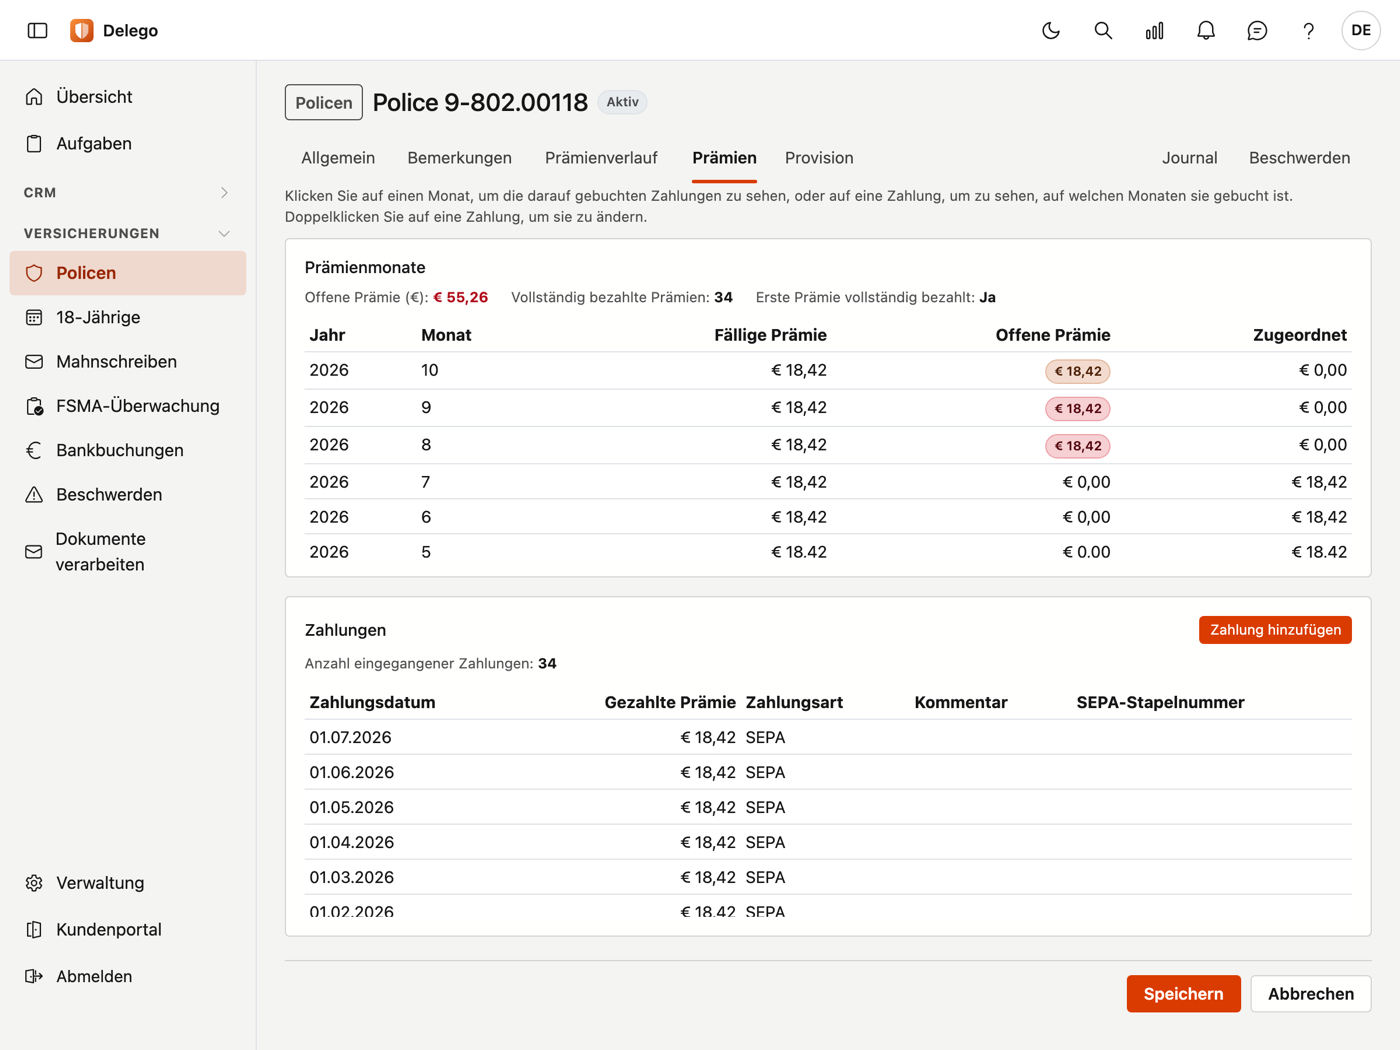Expand the CRM section chevron

pyautogui.click(x=224, y=192)
